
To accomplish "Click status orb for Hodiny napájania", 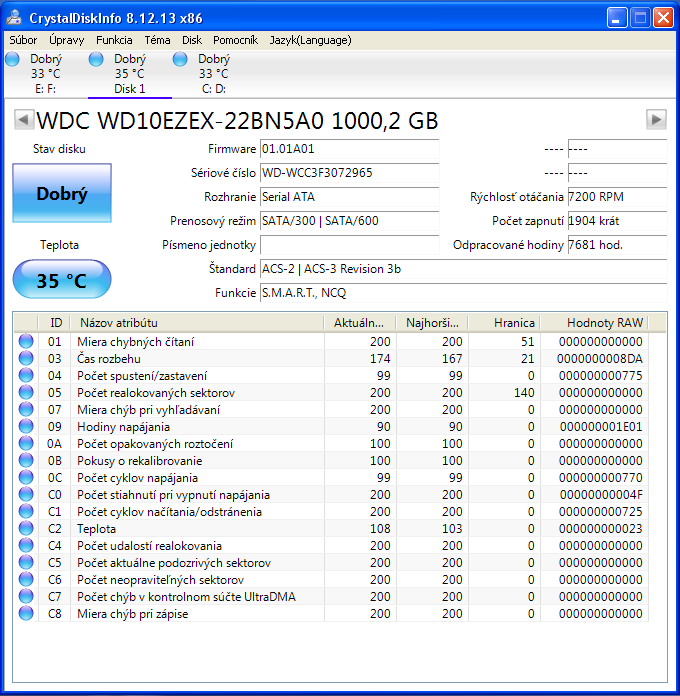I will tap(26, 427).
